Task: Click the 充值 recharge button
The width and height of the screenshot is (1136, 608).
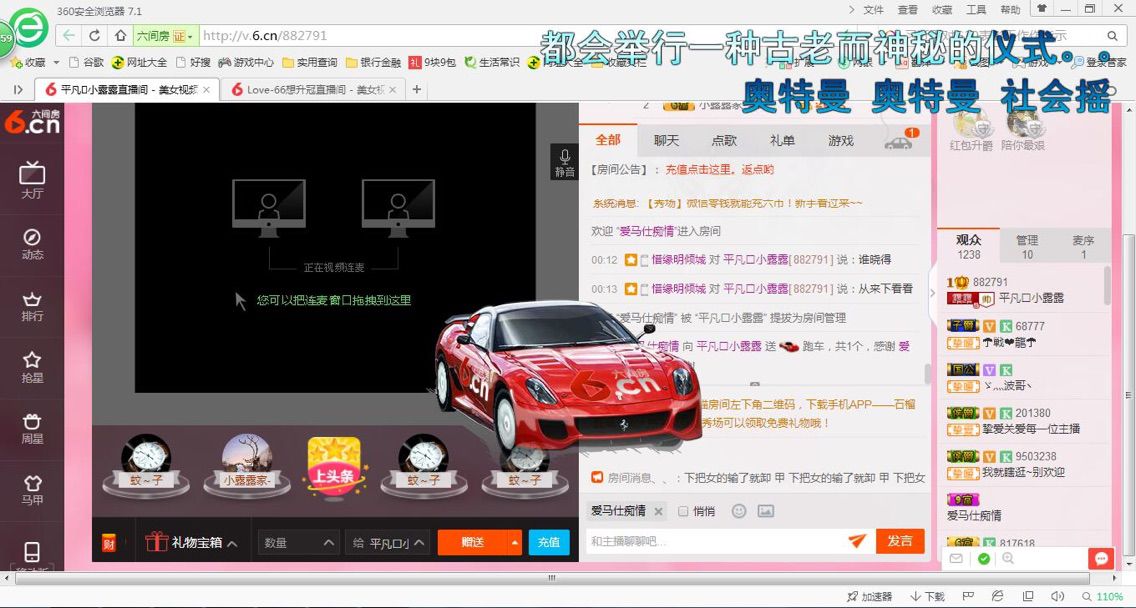Action: (x=548, y=542)
